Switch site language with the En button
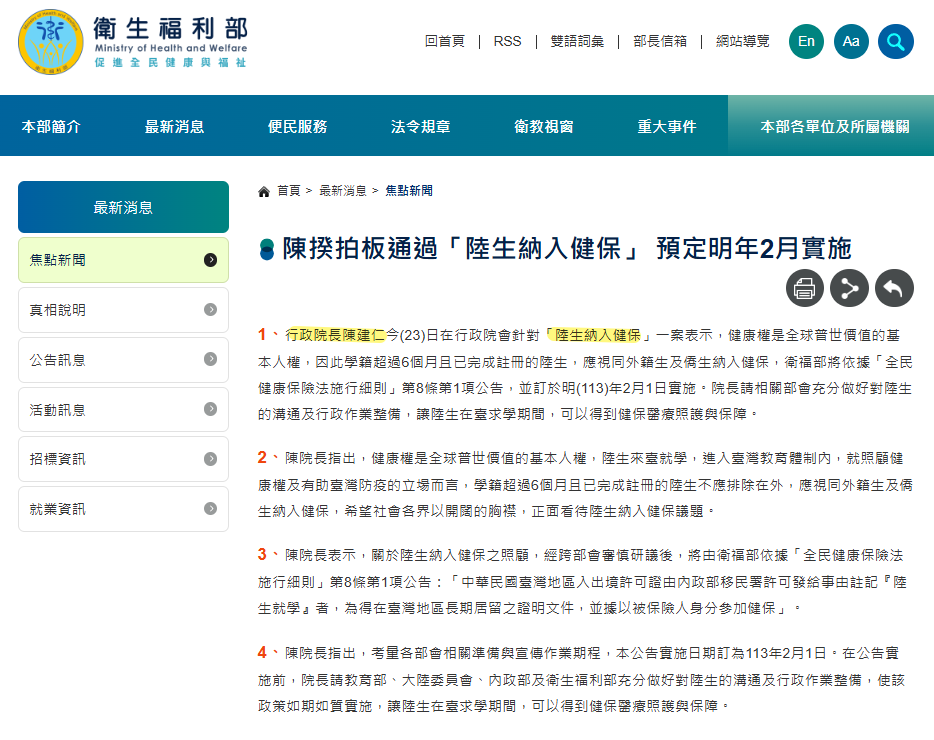The width and height of the screenshot is (934, 740). point(806,41)
